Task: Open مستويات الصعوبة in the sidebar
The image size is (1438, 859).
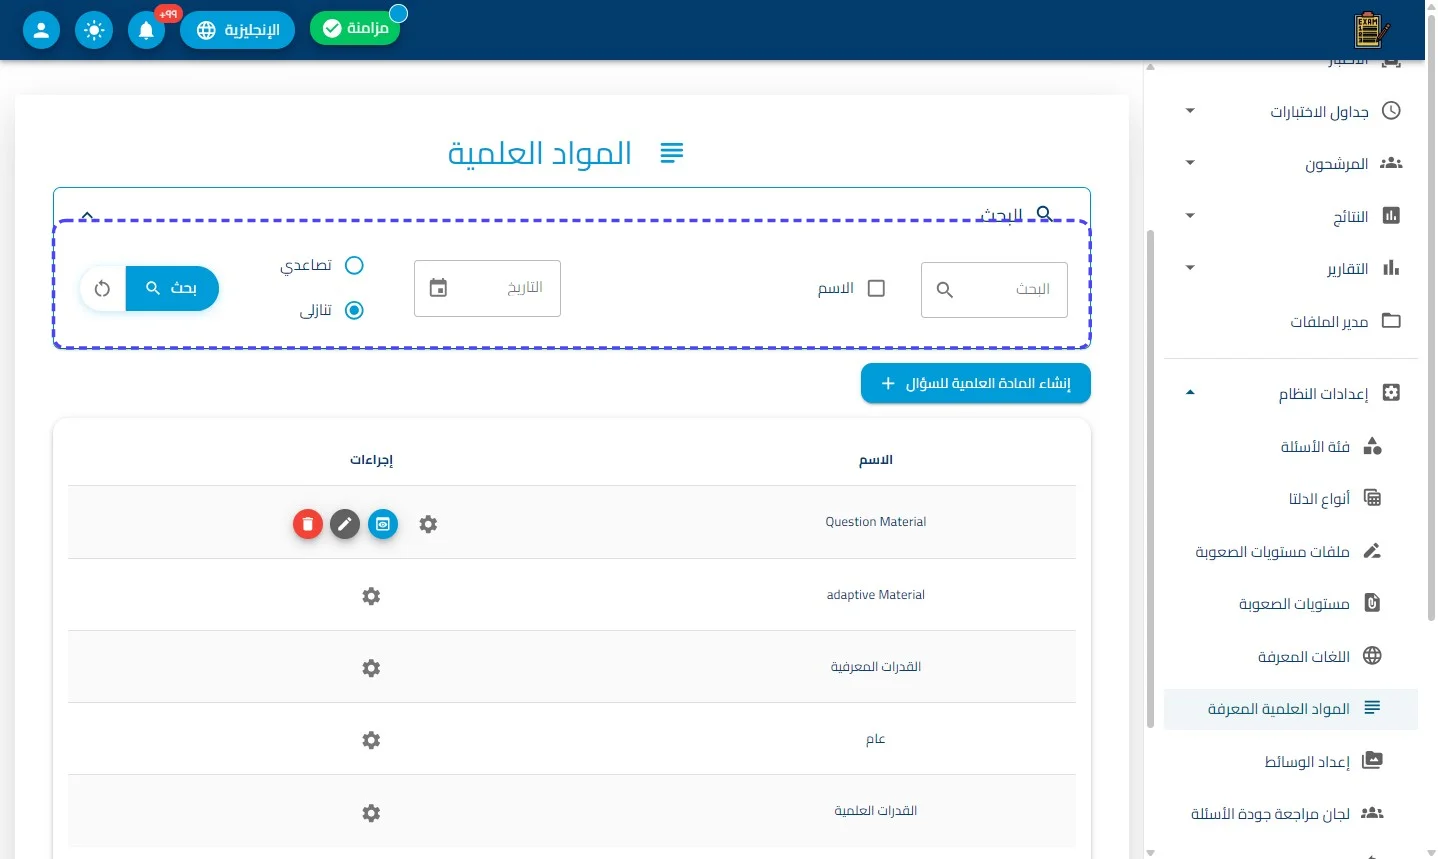Action: (x=1291, y=603)
